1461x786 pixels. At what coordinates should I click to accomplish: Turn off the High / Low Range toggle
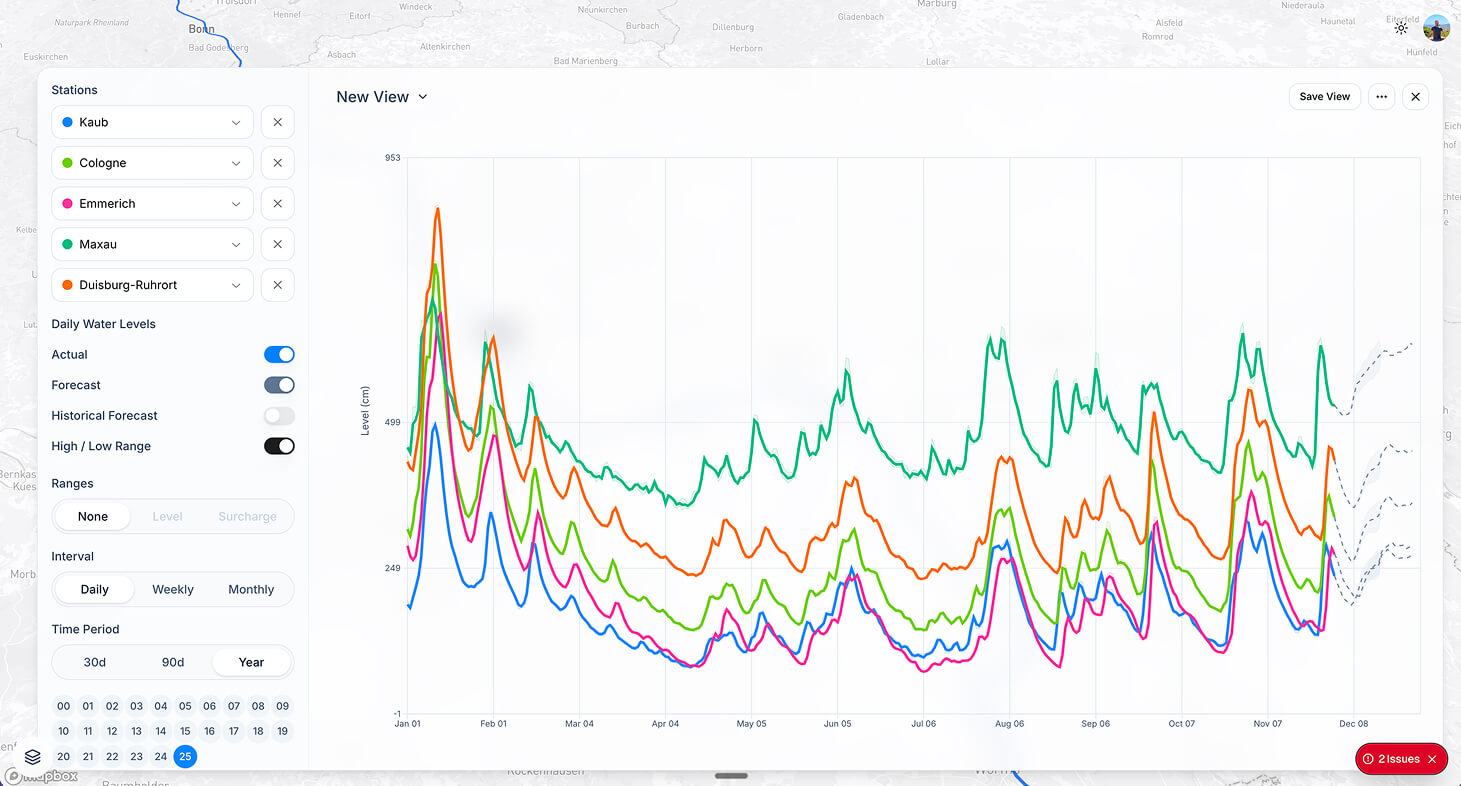(x=279, y=446)
